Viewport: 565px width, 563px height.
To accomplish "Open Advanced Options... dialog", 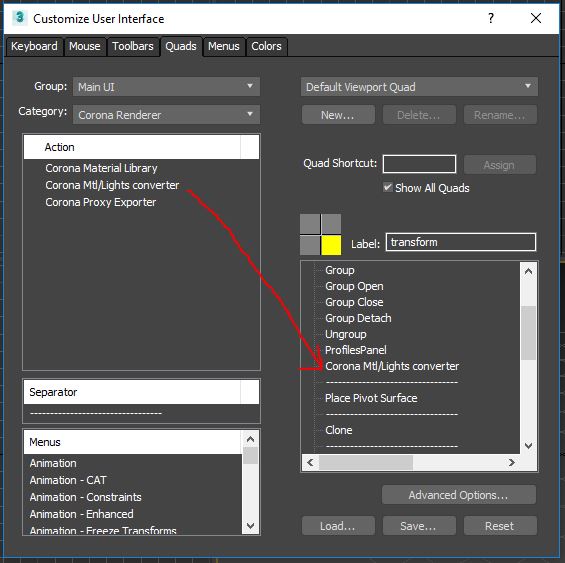I will tap(459, 495).
